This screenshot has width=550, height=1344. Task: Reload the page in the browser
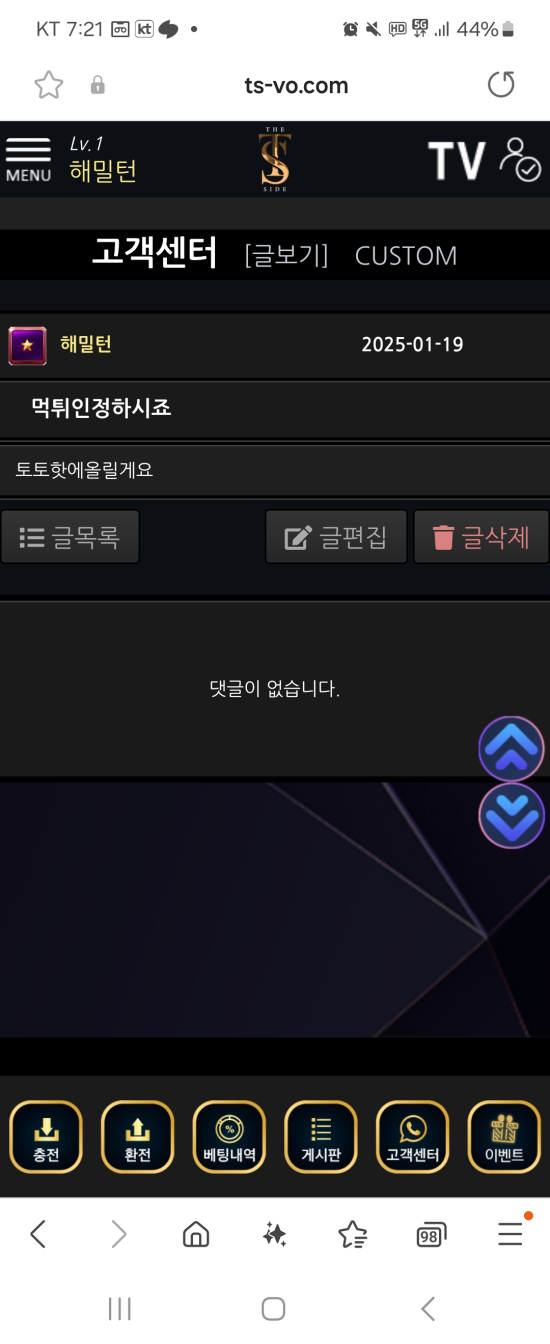coord(501,85)
